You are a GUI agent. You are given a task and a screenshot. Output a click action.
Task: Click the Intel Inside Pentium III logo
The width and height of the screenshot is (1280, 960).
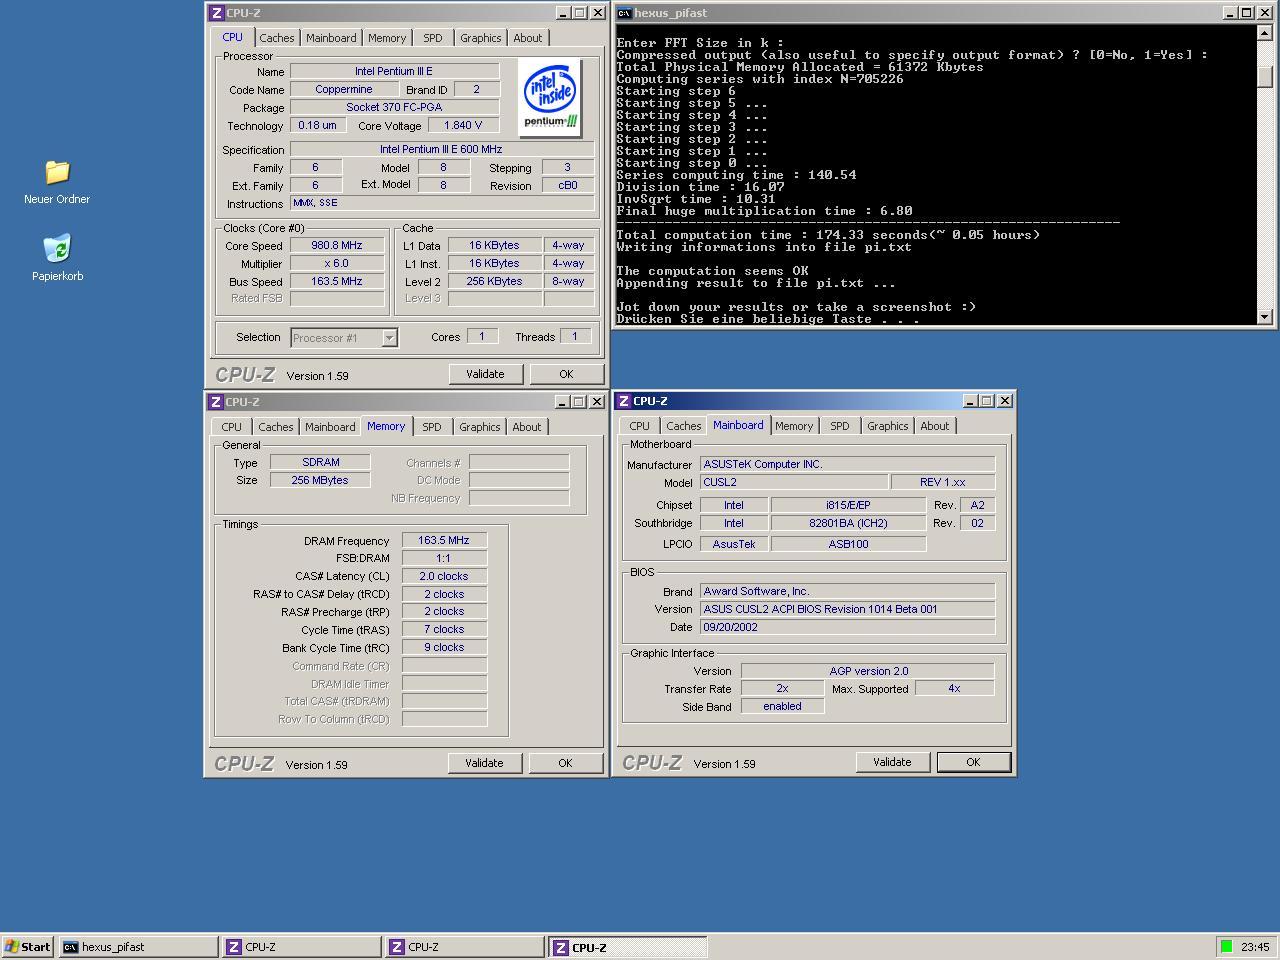[550, 98]
